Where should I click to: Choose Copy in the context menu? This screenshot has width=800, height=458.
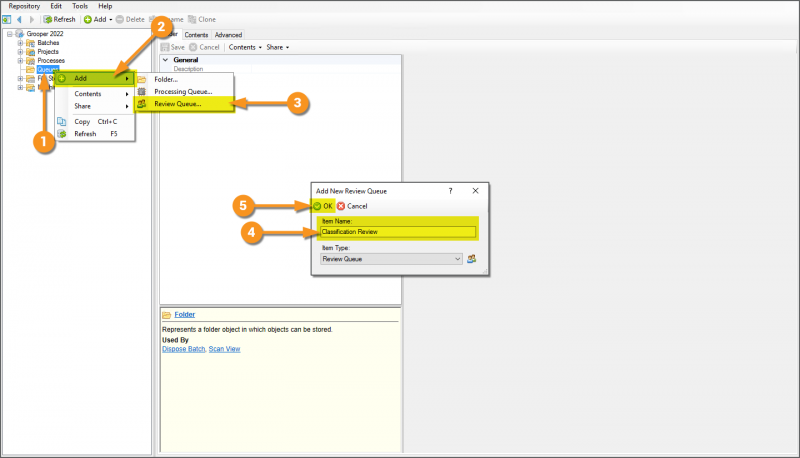95,122
